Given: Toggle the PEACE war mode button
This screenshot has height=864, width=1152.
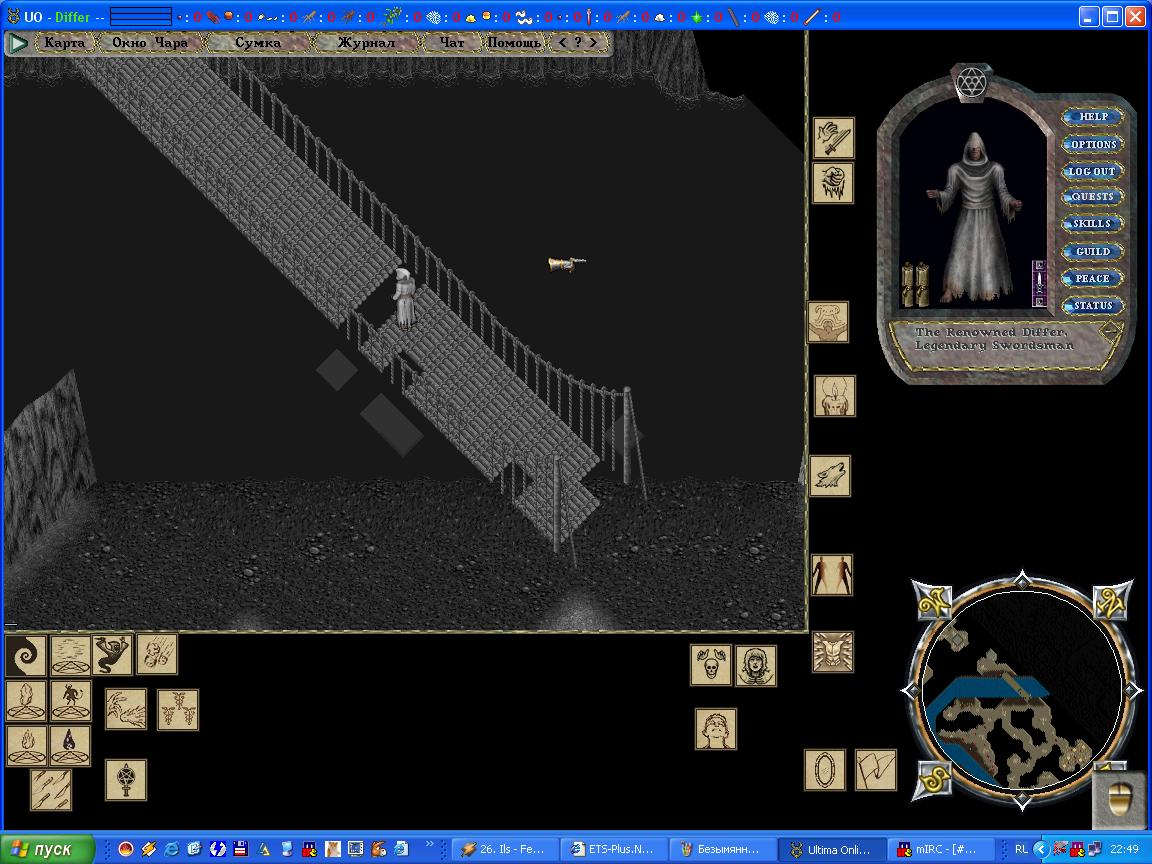Looking at the screenshot, I should click(1092, 279).
